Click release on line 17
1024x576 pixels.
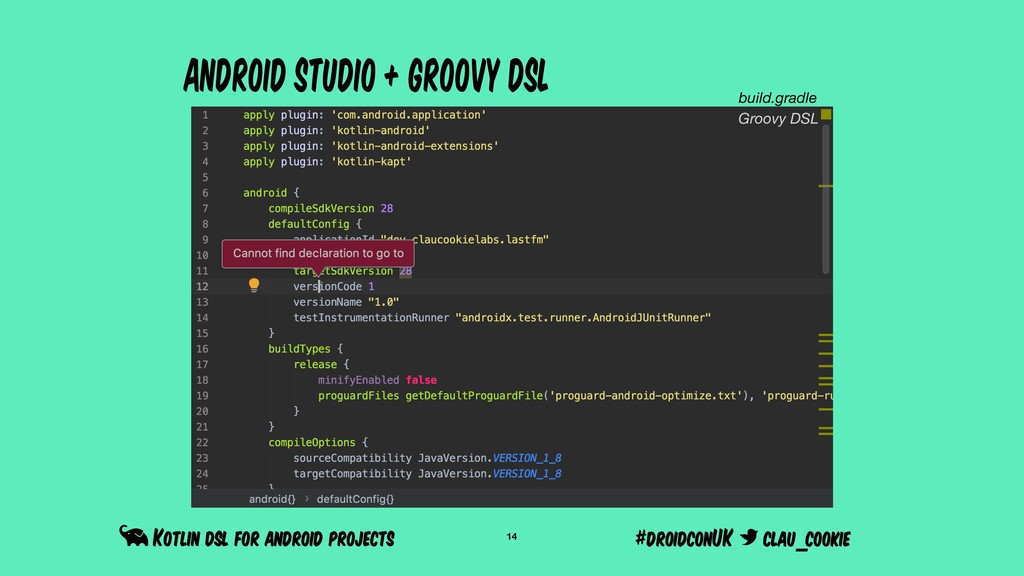tap(315, 364)
